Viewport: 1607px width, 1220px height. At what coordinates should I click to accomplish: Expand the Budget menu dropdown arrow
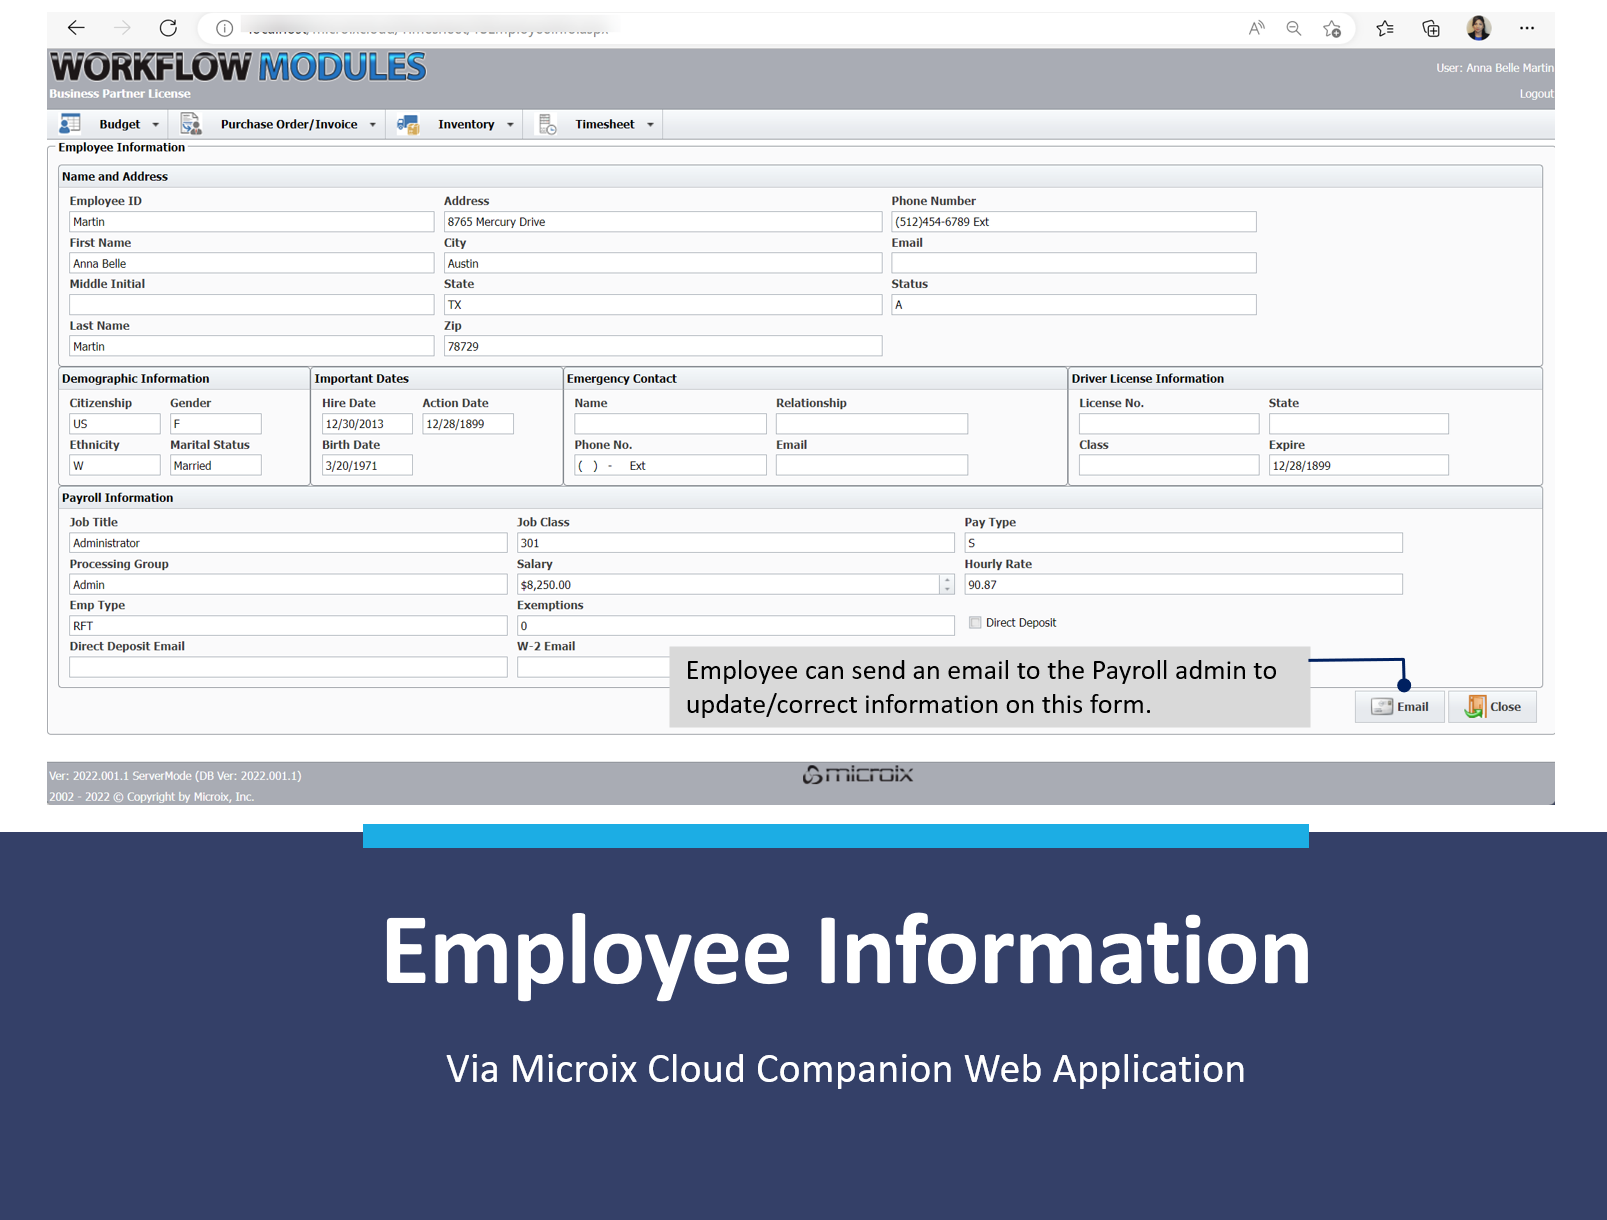(155, 125)
